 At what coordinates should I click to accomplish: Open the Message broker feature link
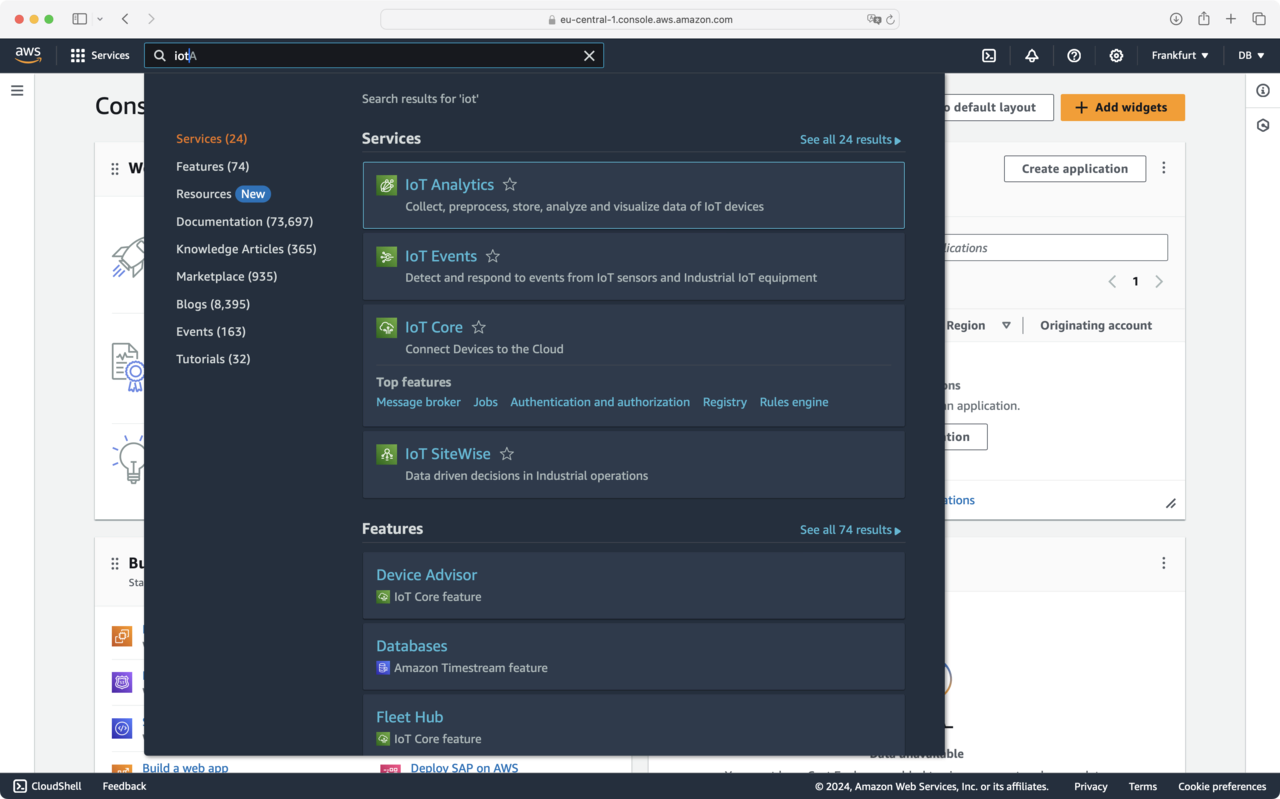click(418, 402)
